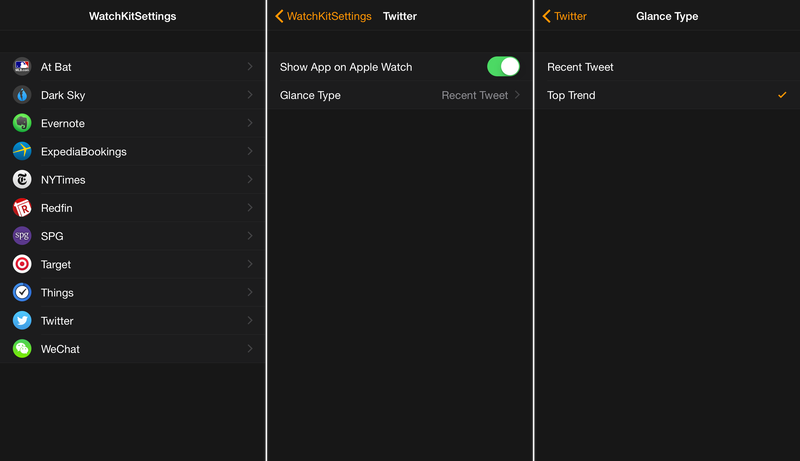Viewport: 800px width, 461px height.
Task: Open the Redfin settings label
Action: coord(57,208)
